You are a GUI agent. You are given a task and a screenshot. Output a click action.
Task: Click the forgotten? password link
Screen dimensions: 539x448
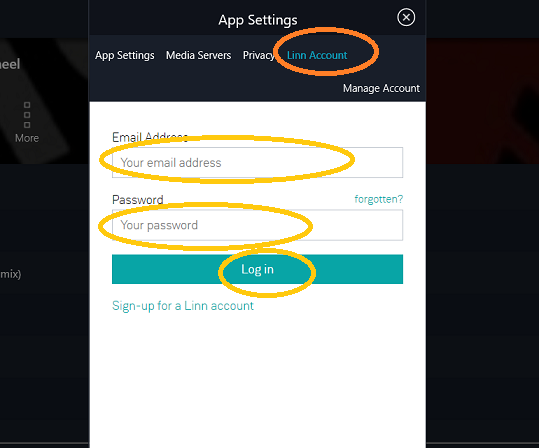tap(378, 199)
